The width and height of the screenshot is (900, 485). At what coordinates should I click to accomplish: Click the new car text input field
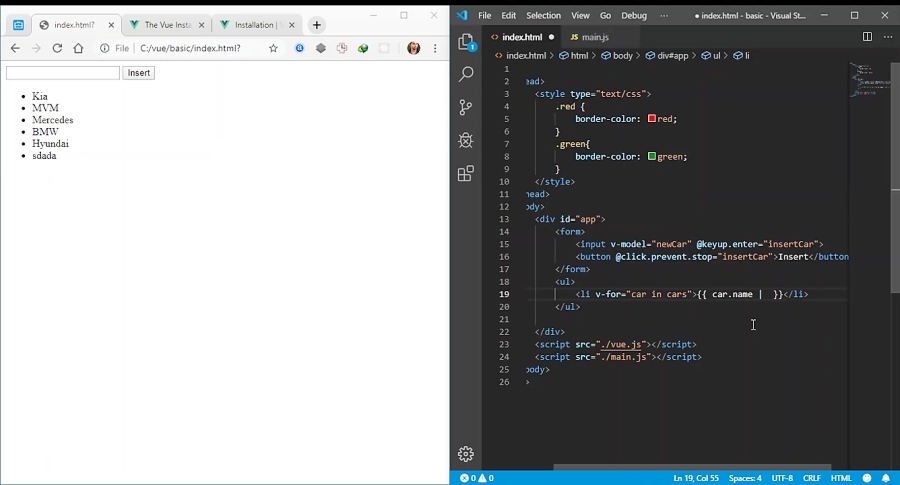[63, 73]
